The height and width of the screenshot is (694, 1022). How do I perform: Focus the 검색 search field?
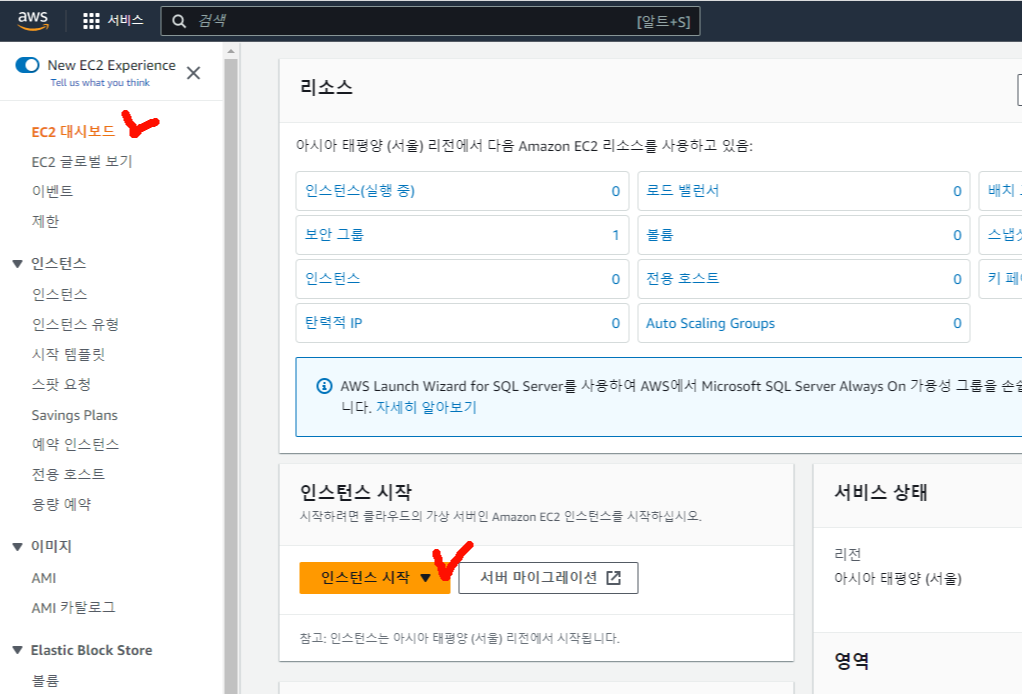click(430, 22)
